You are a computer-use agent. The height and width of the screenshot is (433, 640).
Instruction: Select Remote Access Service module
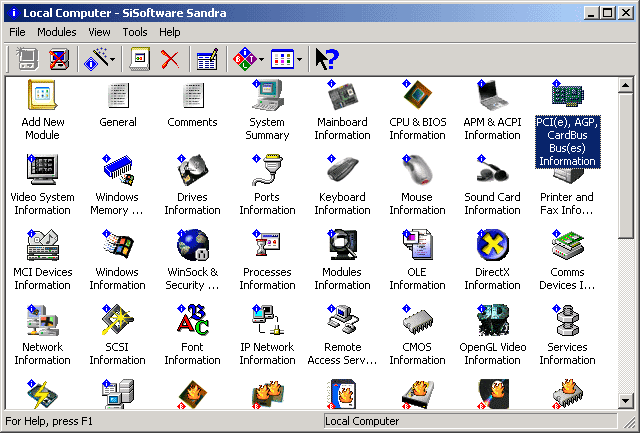click(342, 320)
